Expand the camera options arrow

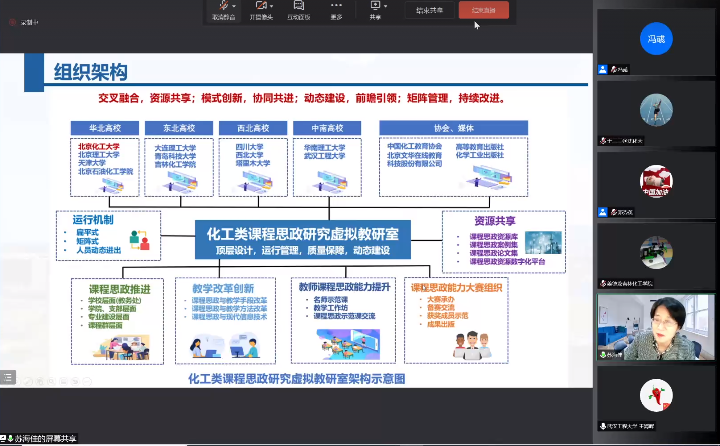point(270,6)
